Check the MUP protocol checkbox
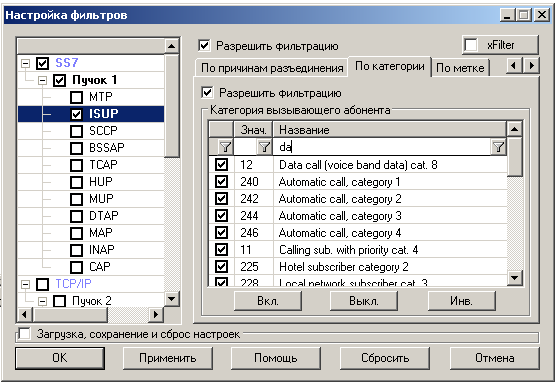 (76, 199)
